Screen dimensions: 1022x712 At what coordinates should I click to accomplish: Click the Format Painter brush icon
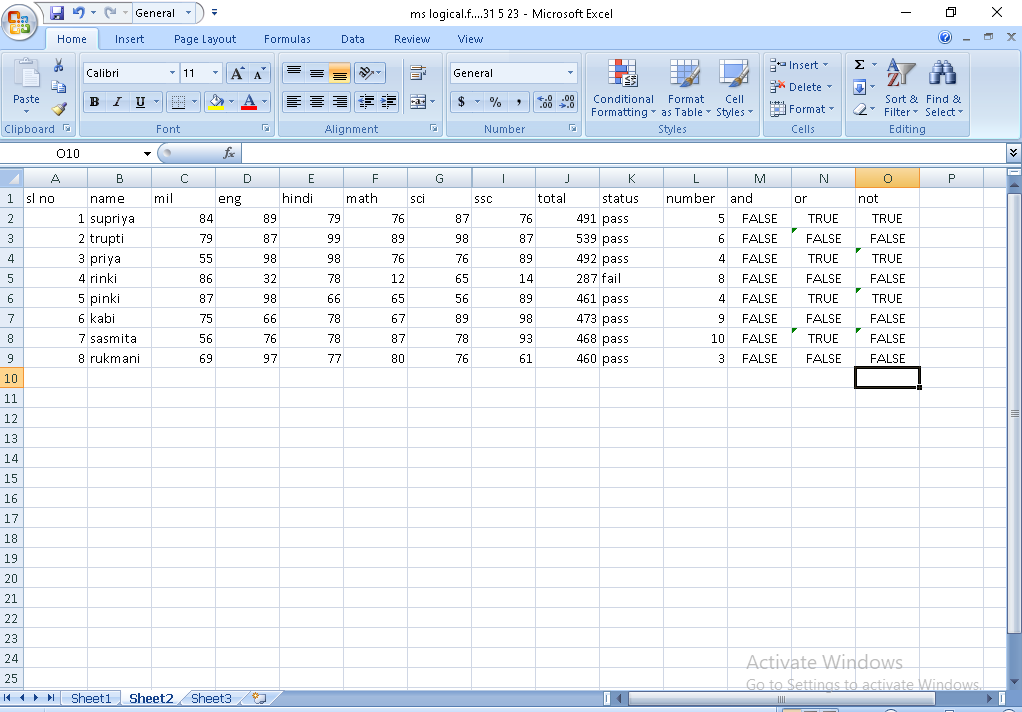[x=58, y=109]
